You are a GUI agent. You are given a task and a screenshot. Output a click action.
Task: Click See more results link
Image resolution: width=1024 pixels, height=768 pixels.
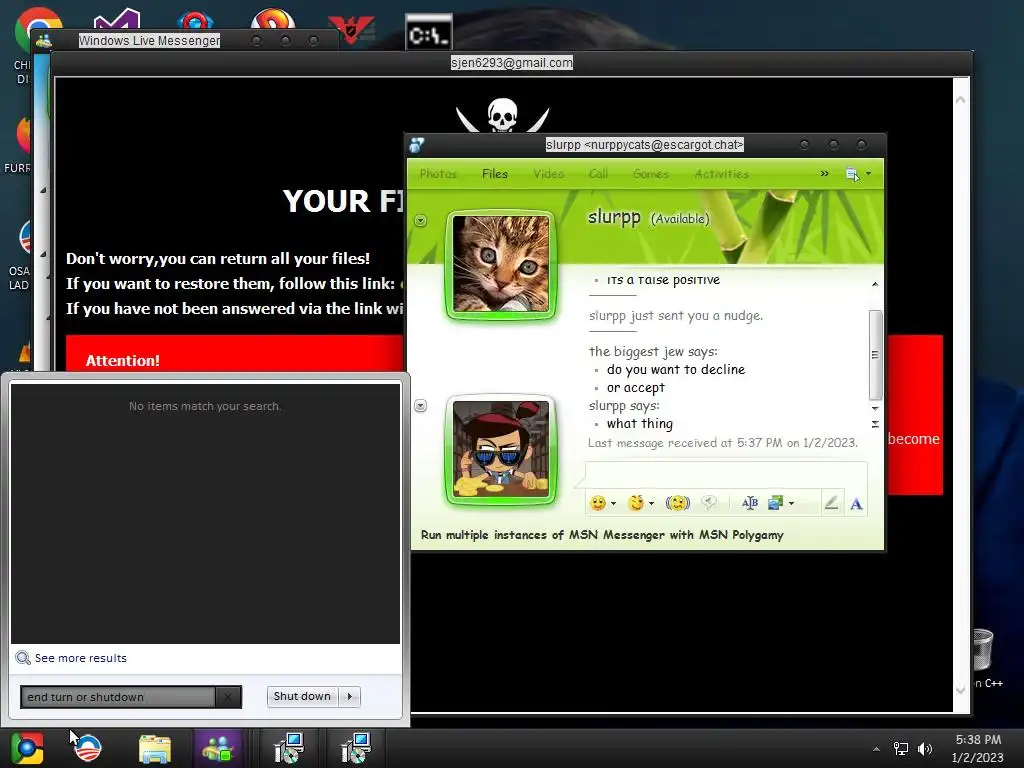click(x=80, y=658)
